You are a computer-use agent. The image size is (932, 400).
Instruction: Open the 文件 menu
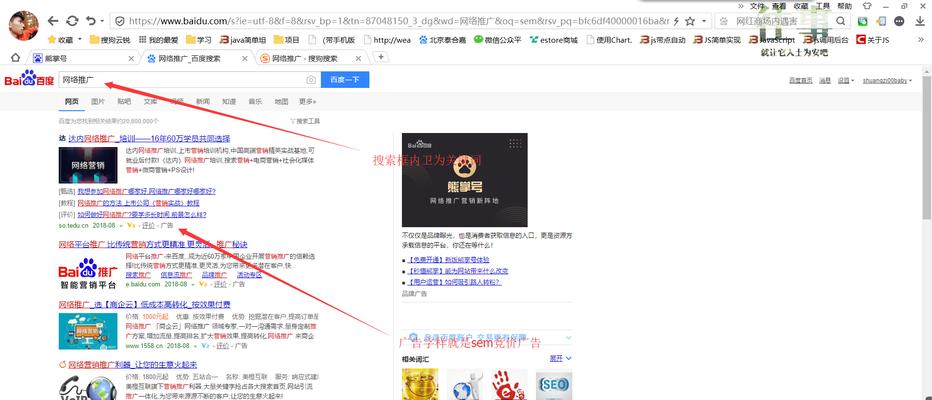pyautogui.click(x=757, y=6)
